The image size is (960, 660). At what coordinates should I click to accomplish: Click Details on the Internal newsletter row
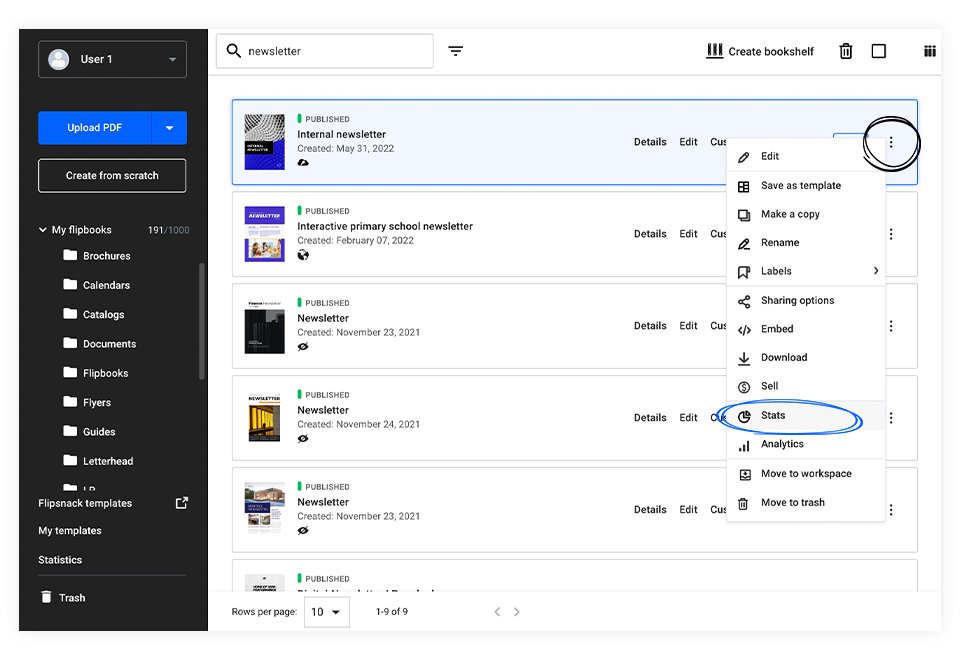click(x=650, y=142)
